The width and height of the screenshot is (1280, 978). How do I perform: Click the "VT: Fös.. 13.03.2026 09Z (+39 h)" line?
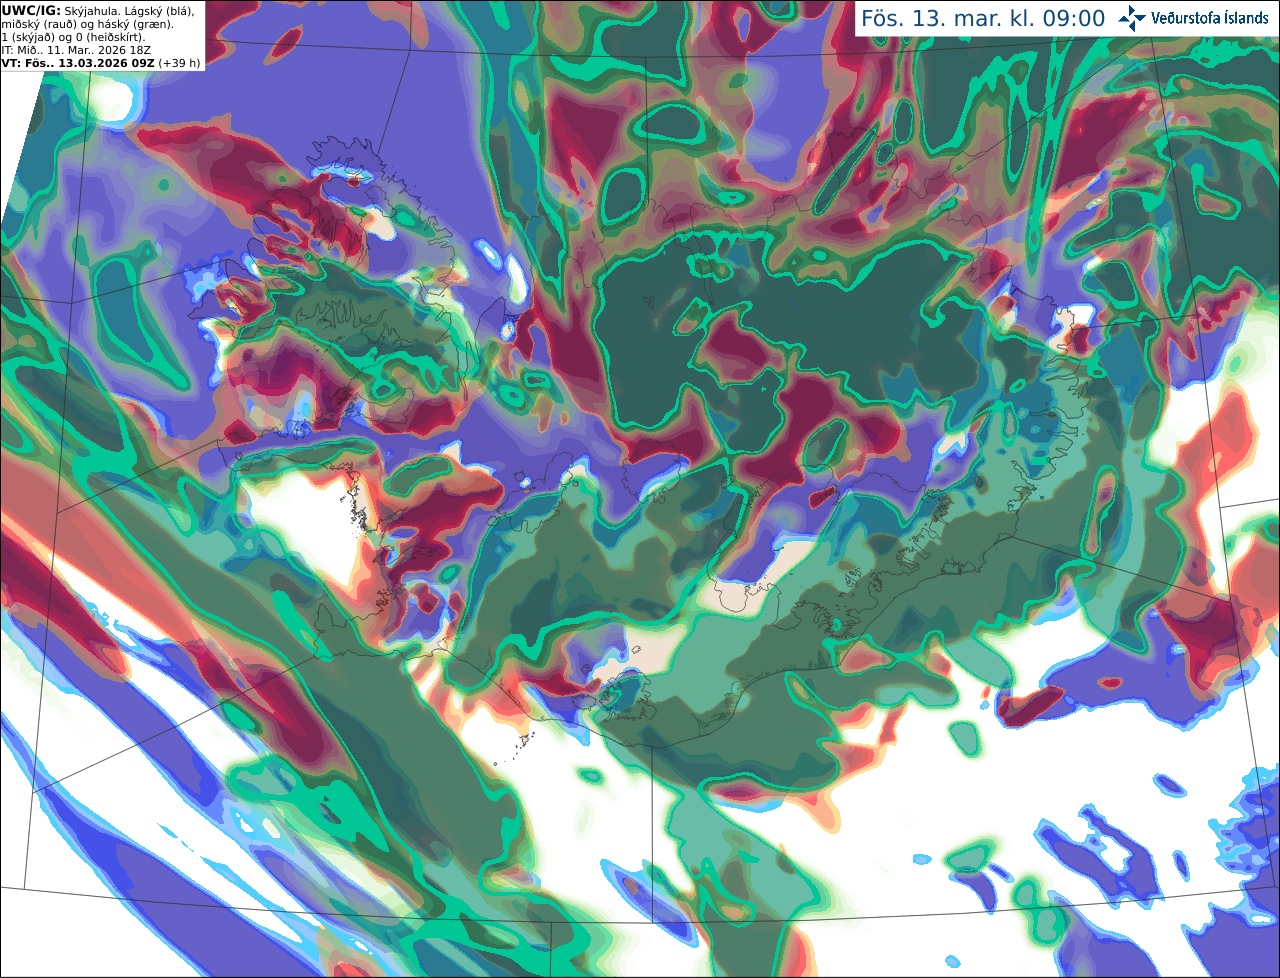pyautogui.click(x=101, y=63)
